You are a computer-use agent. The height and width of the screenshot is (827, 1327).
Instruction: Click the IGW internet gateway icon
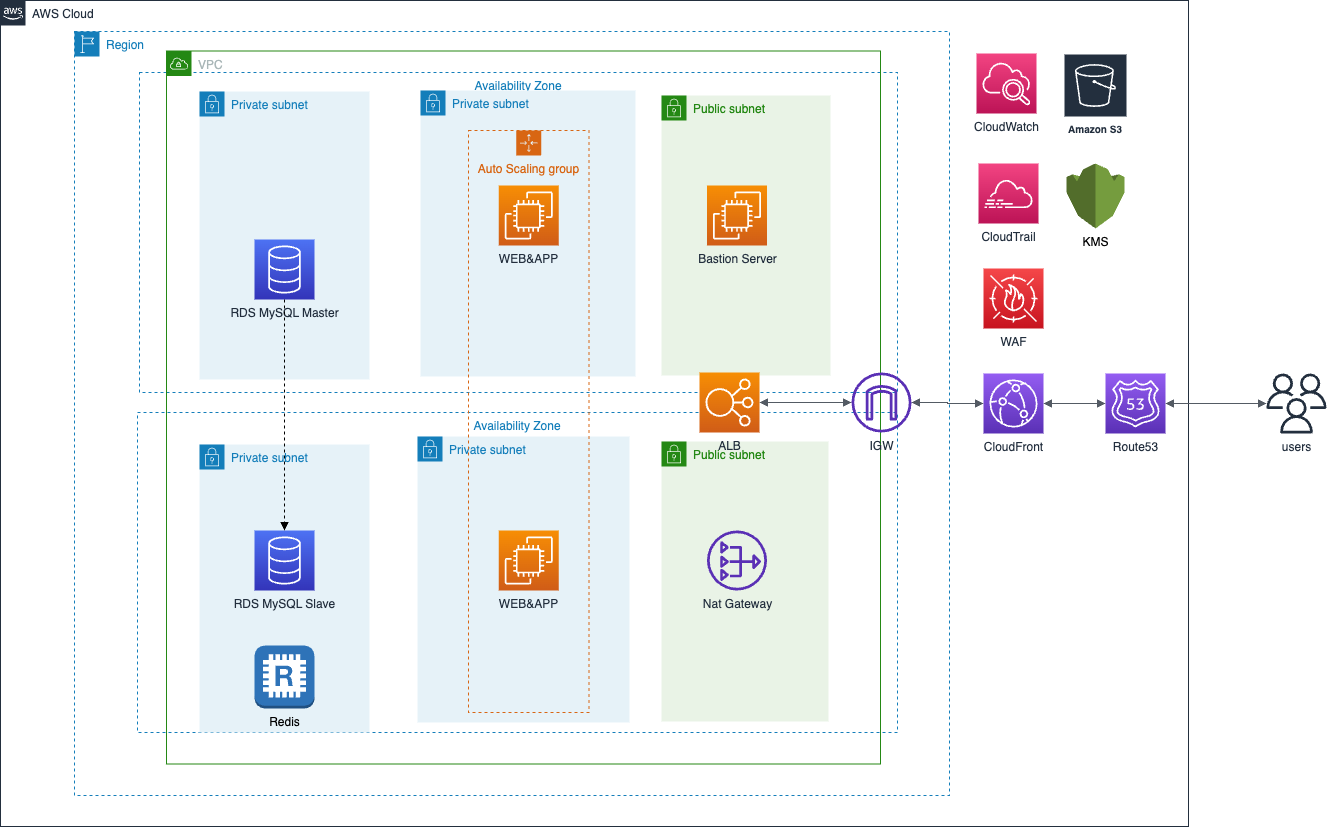881,403
